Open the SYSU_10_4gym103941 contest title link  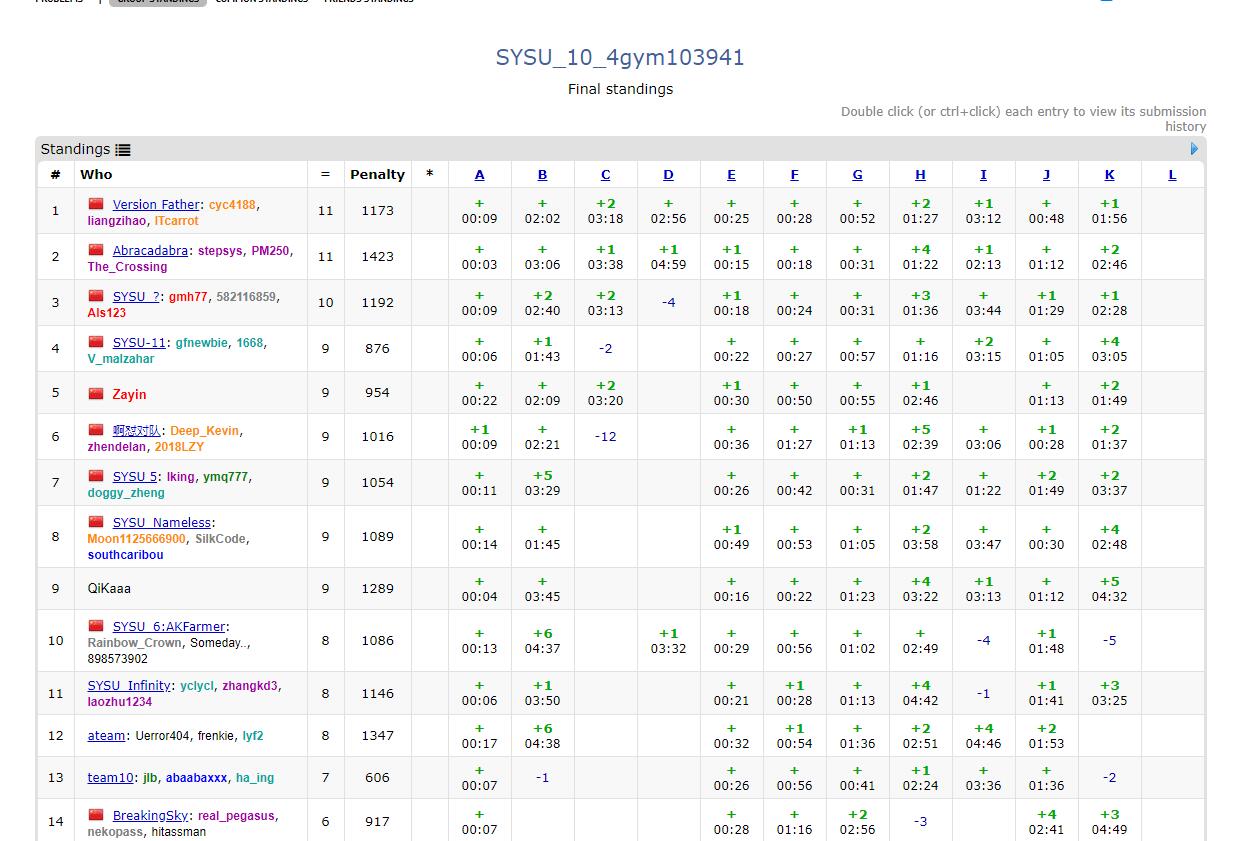620,58
